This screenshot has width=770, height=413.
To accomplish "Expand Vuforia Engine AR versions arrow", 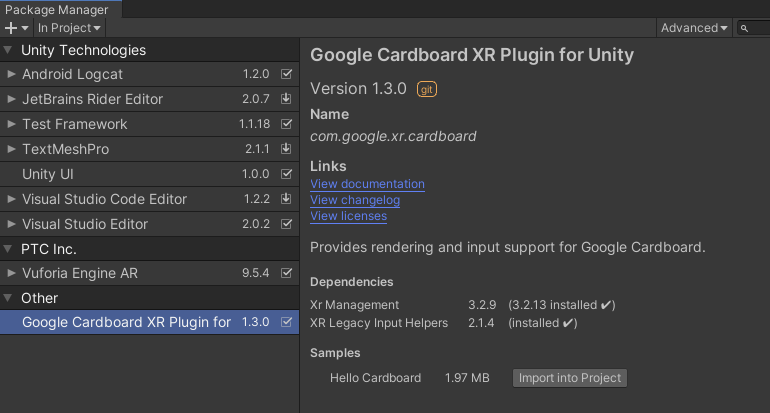I will tap(11, 273).
